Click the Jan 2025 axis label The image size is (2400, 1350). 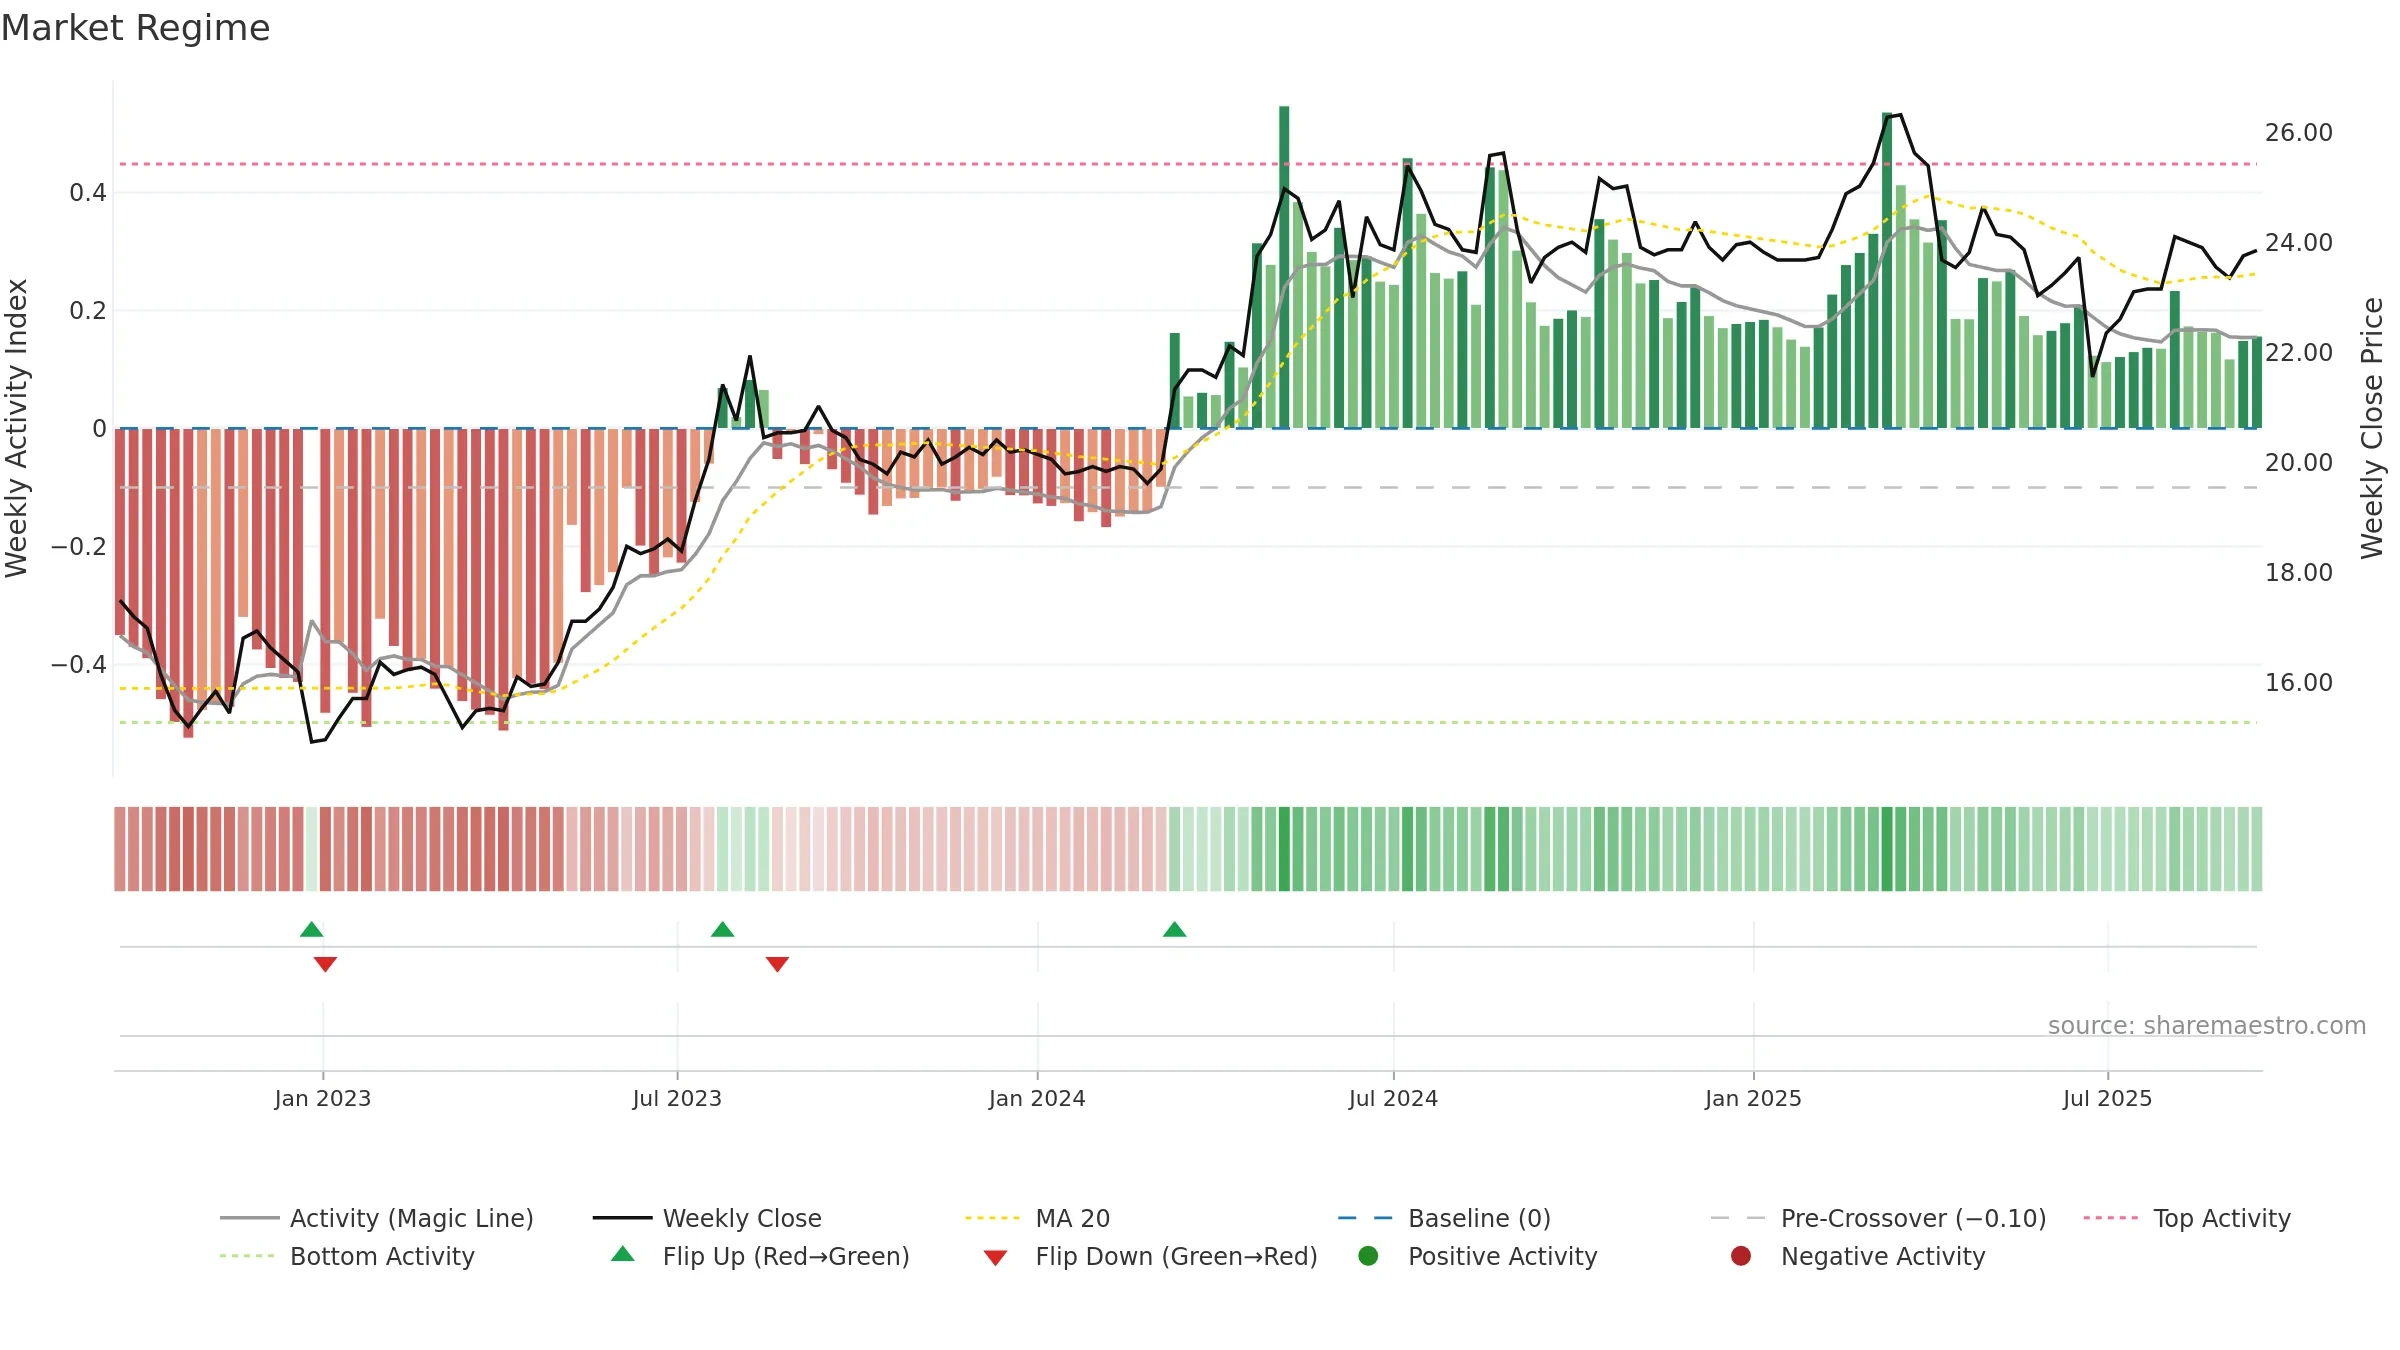tap(1753, 1098)
